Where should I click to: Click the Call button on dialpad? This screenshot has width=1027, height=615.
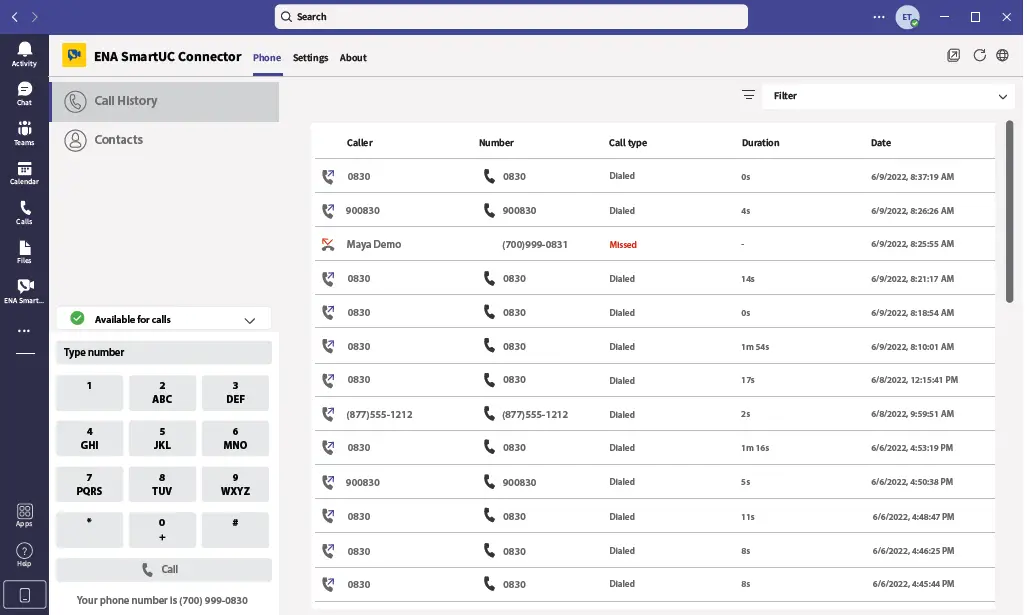(163, 569)
